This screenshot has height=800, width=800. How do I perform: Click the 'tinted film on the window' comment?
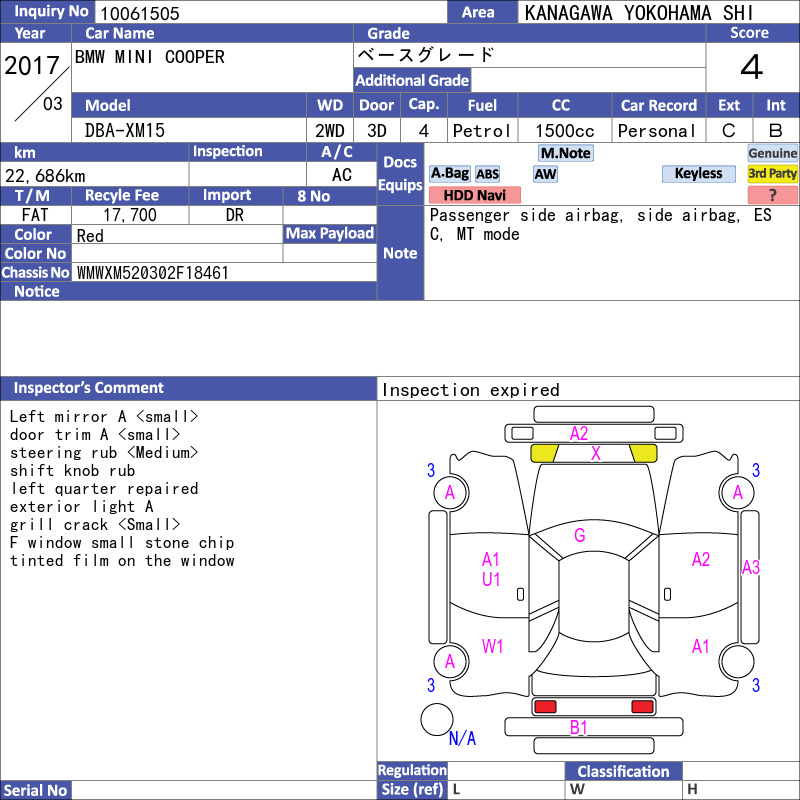(x=122, y=561)
